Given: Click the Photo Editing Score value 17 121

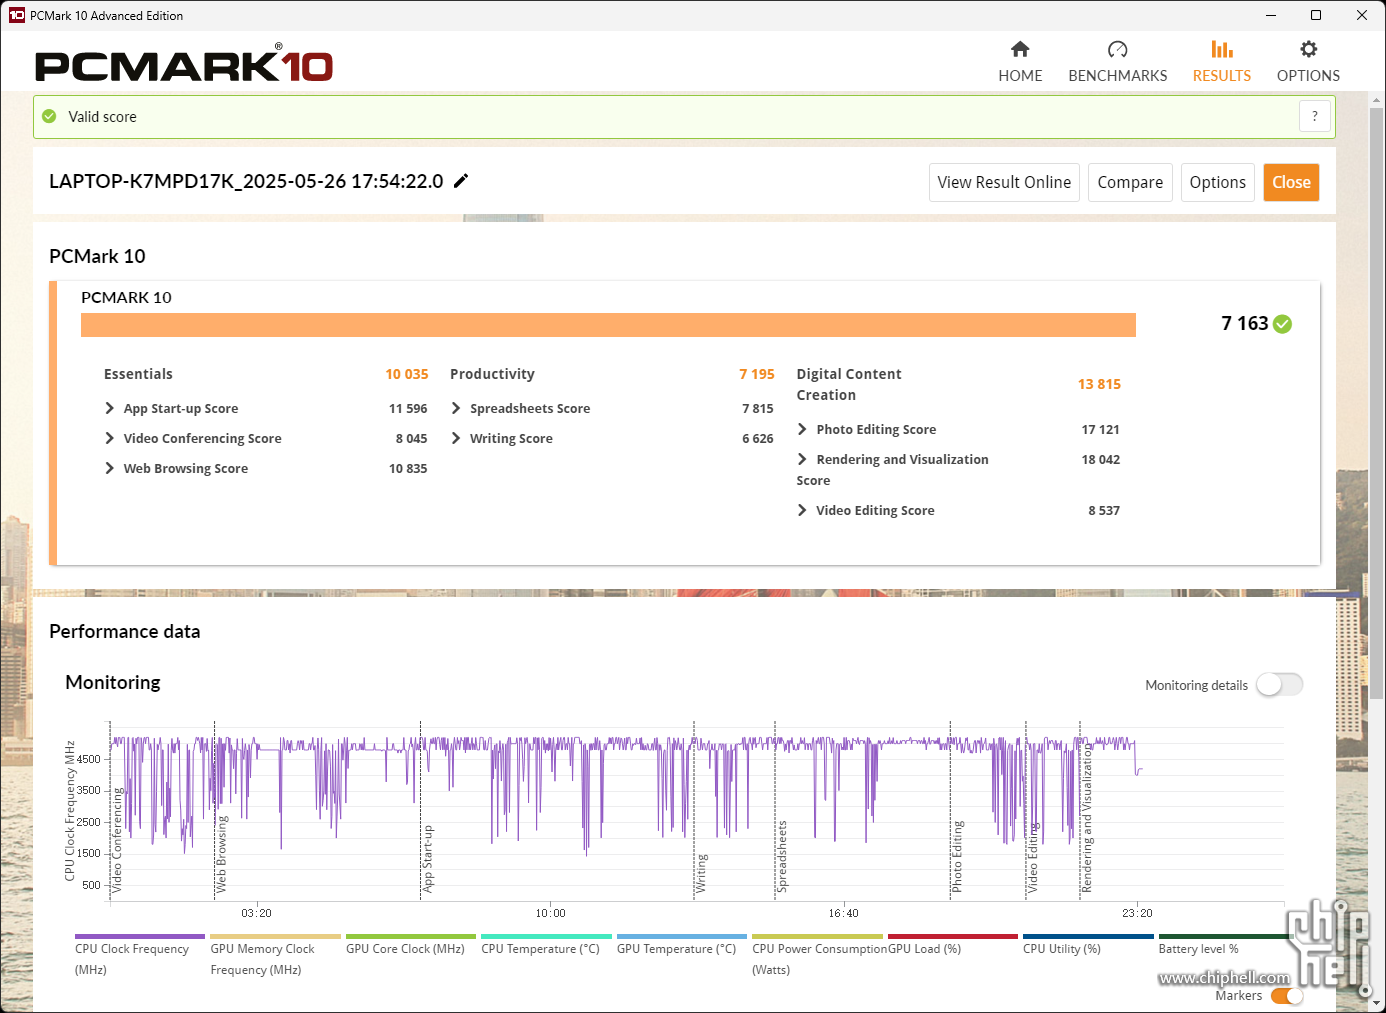Looking at the screenshot, I should (1100, 429).
